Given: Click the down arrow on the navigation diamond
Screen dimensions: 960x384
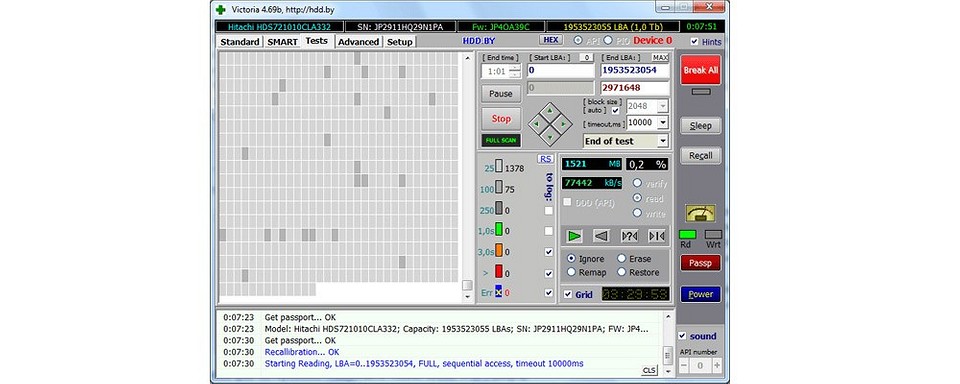Looking at the screenshot, I should 550,136.
